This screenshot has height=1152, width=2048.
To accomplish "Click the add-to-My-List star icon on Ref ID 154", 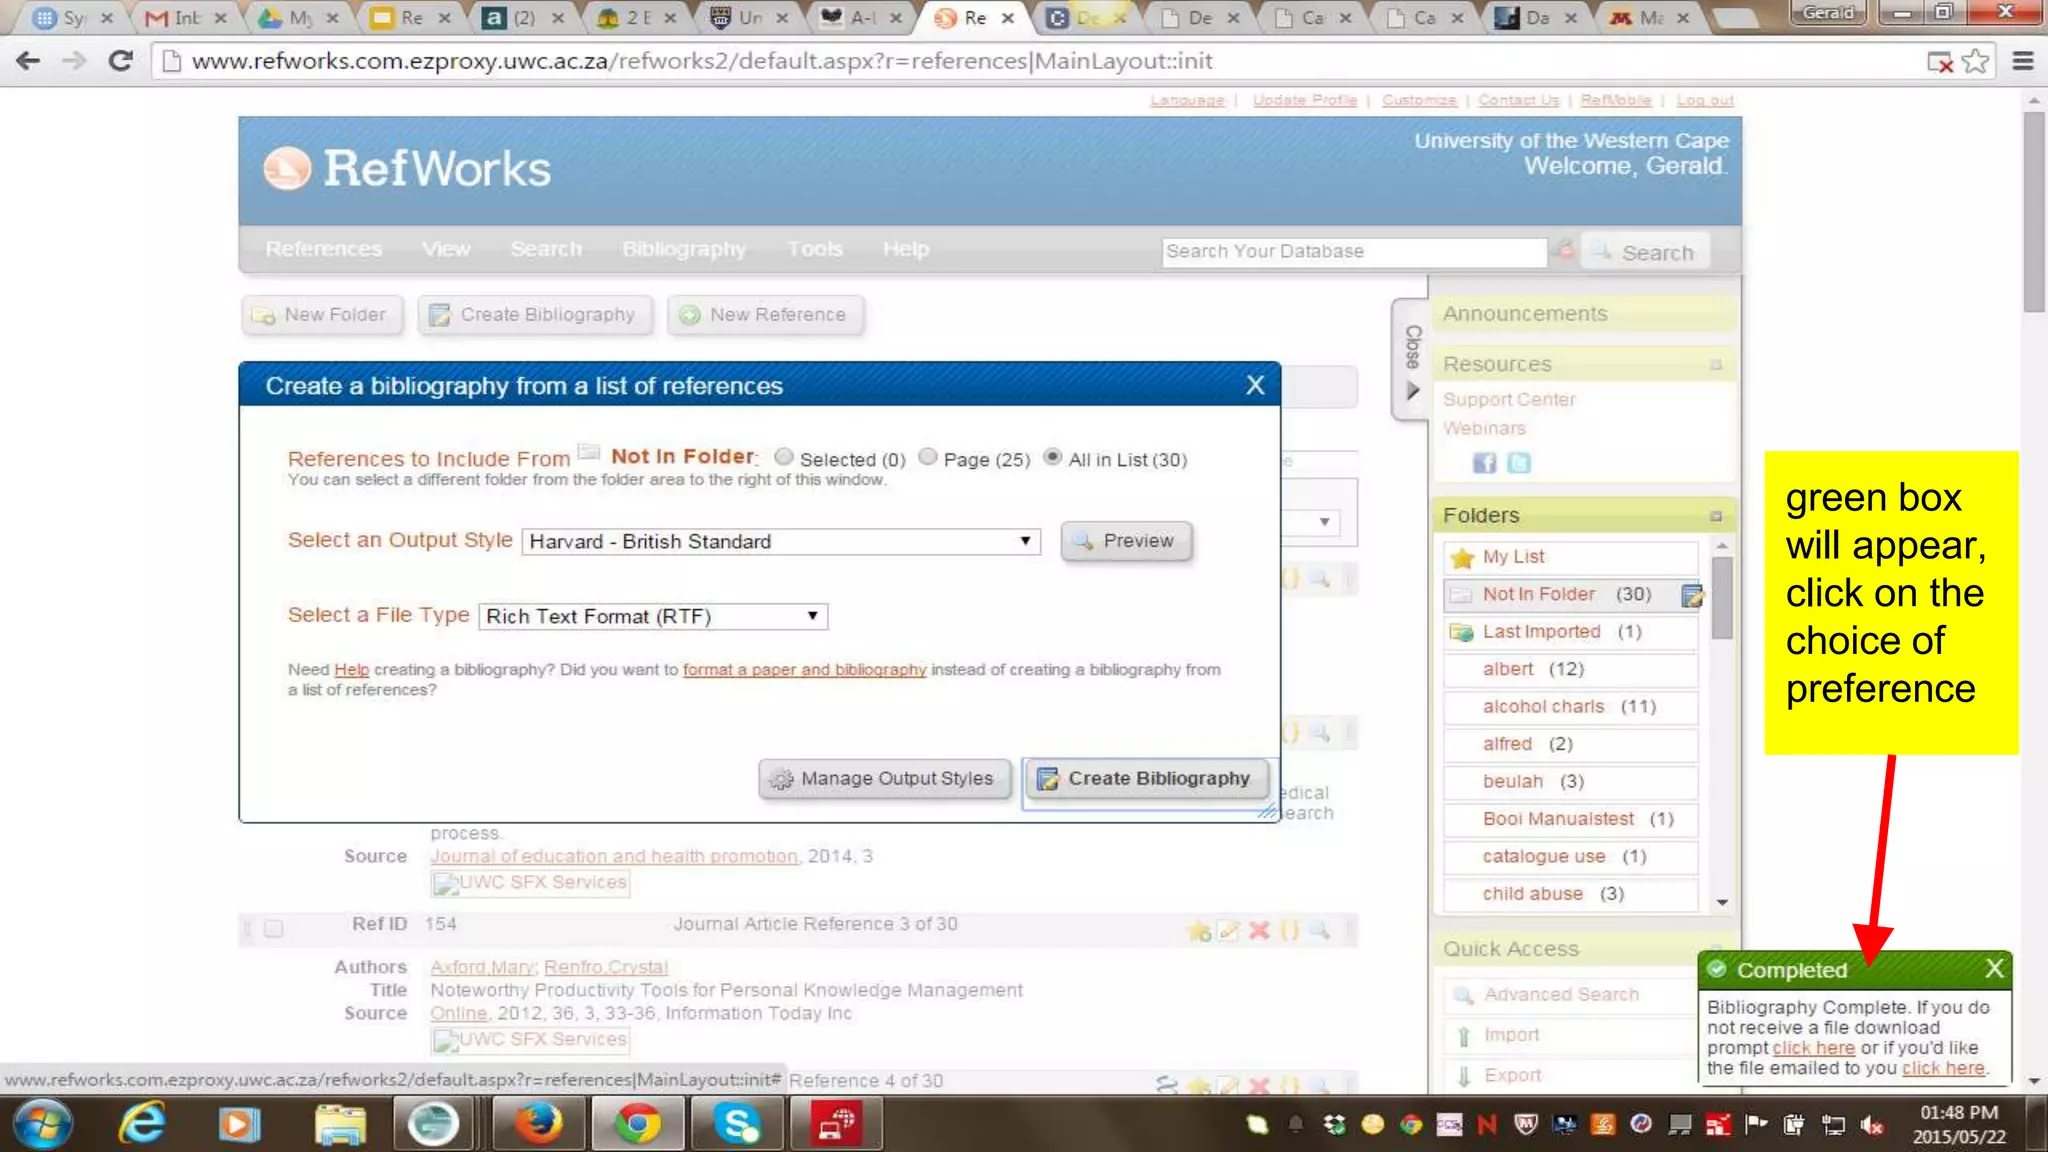I will pyautogui.click(x=1199, y=930).
